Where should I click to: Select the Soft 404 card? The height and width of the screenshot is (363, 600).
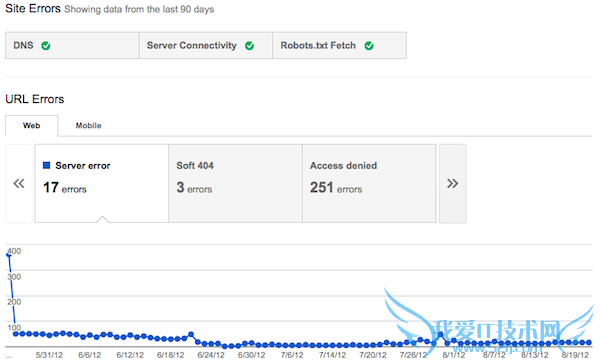[x=235, y=183]
